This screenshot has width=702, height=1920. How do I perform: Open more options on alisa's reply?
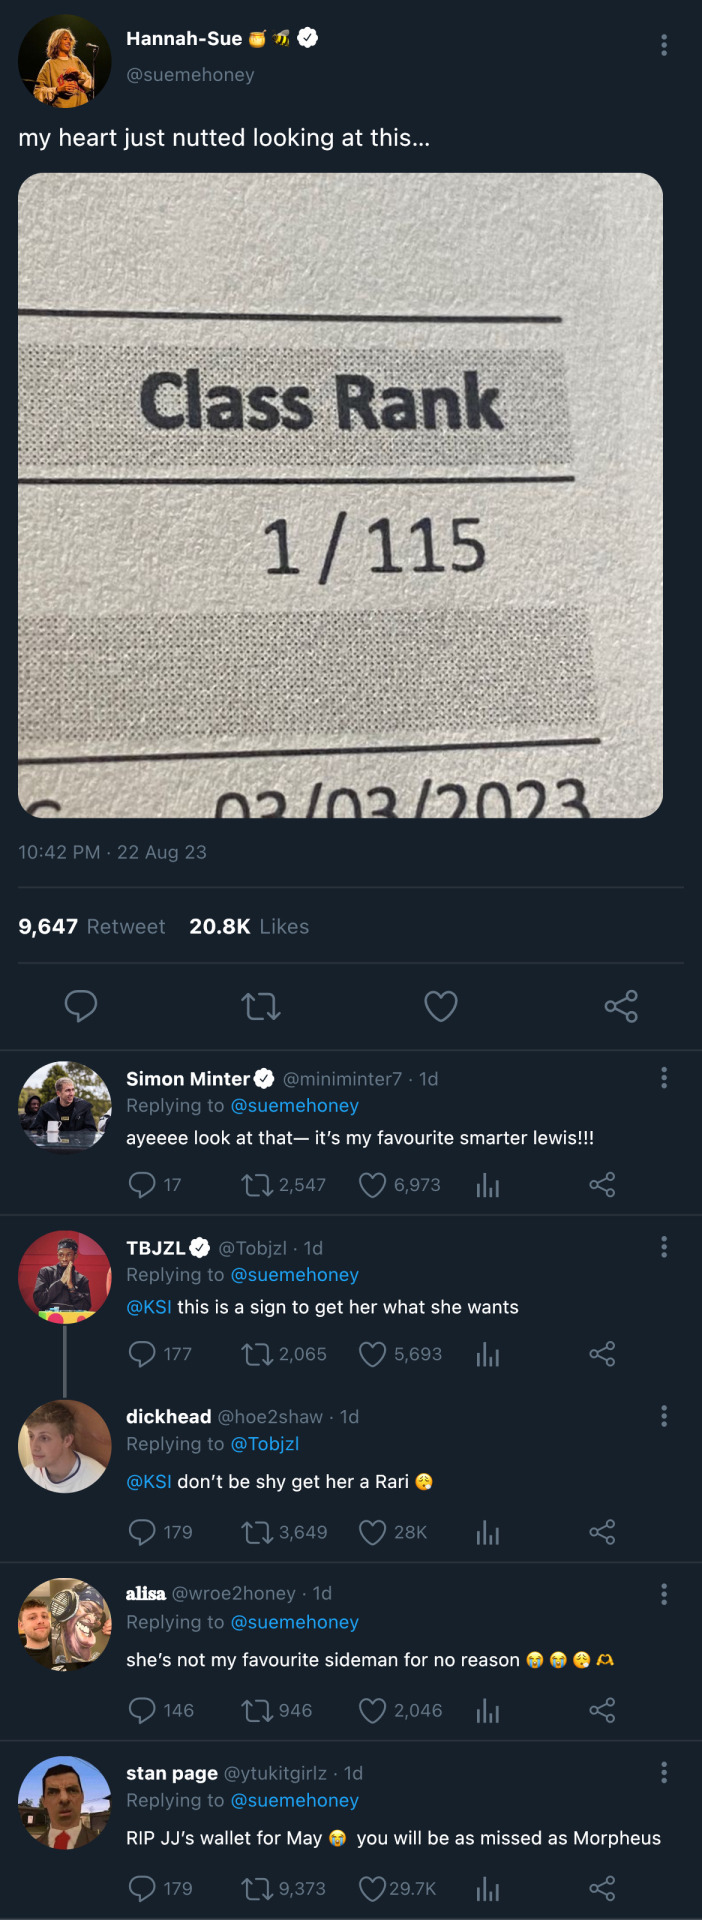[664, 1594]
